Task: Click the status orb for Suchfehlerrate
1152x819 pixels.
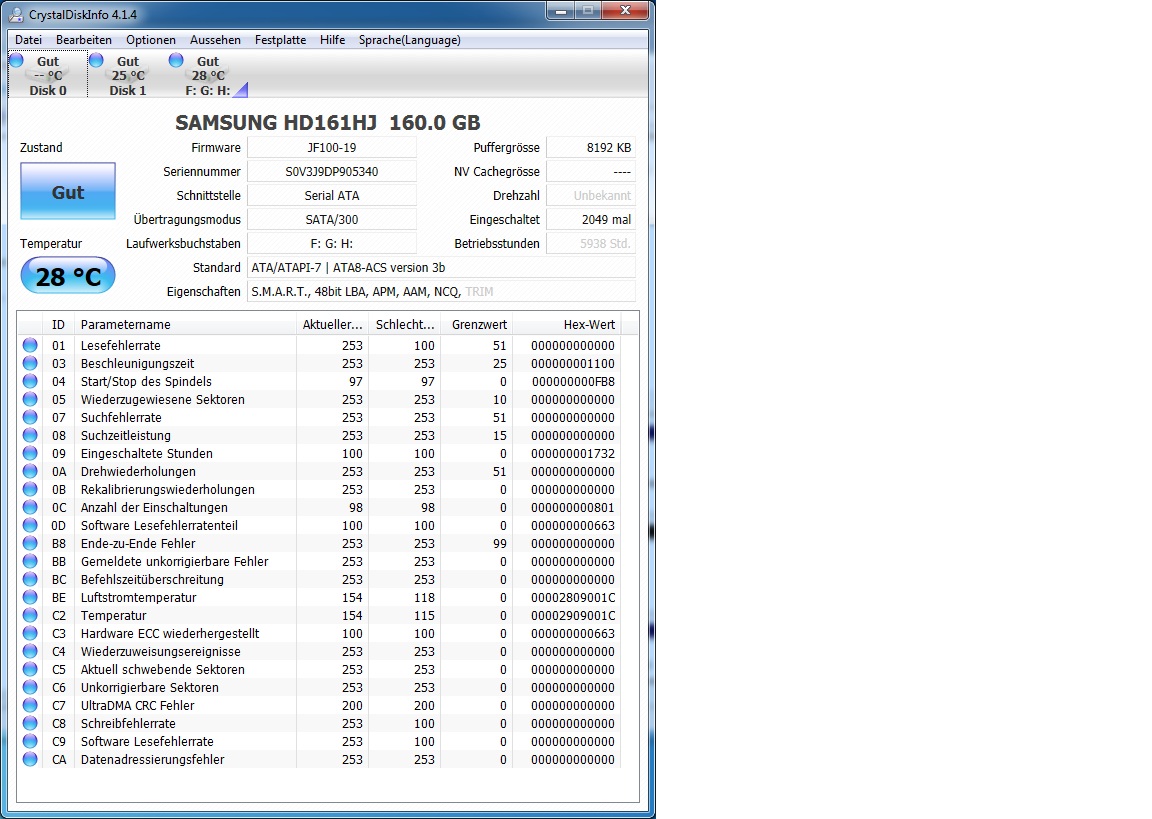Action: click(30, 417)
